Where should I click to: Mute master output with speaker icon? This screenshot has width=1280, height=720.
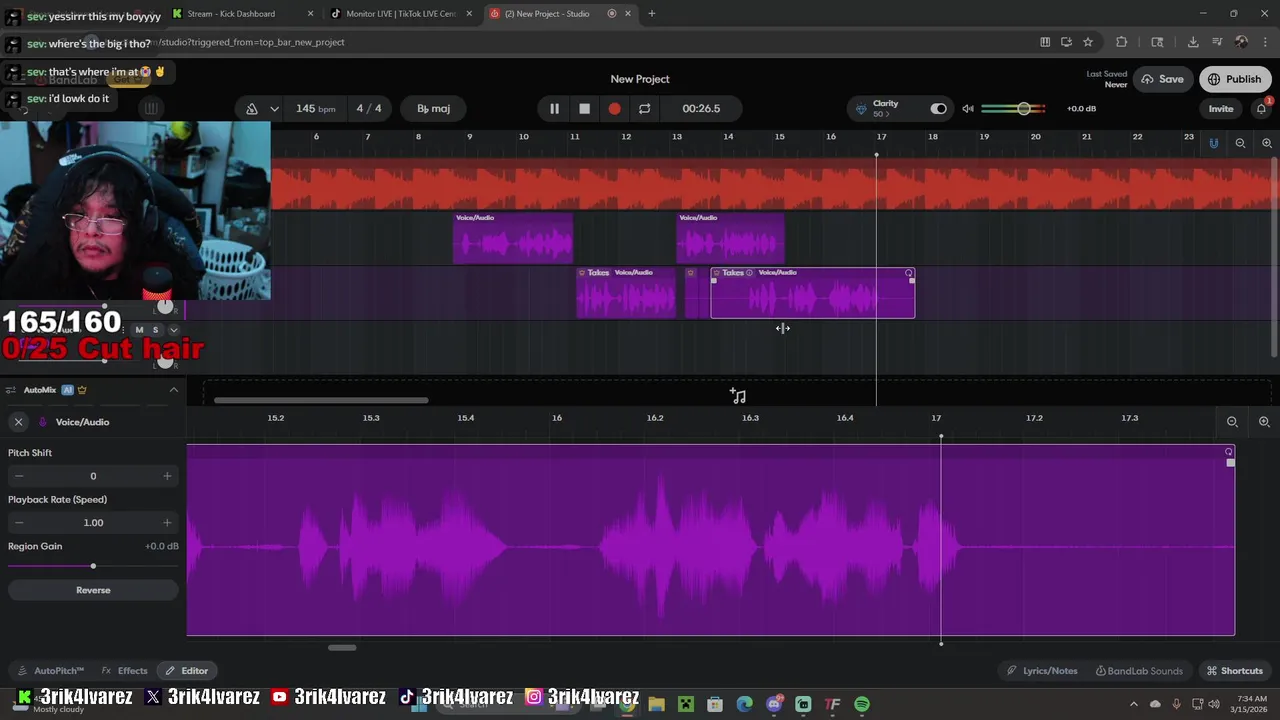pyautogui.click(x=967, y=108)
